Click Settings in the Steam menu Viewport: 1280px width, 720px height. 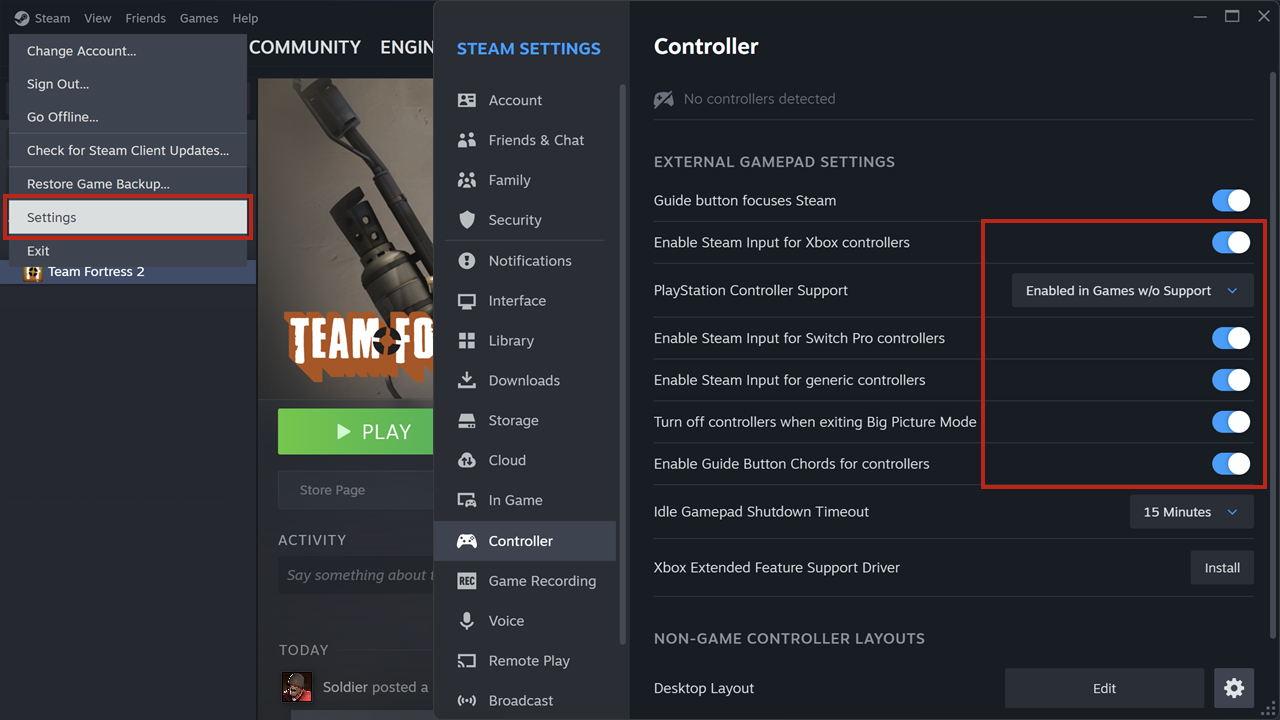point(128,218)
